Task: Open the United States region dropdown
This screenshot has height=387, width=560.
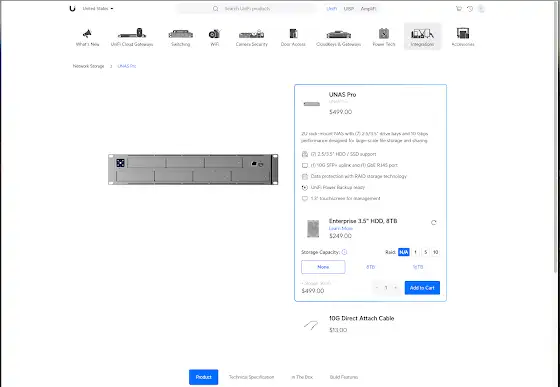Action: click(98, 9)
